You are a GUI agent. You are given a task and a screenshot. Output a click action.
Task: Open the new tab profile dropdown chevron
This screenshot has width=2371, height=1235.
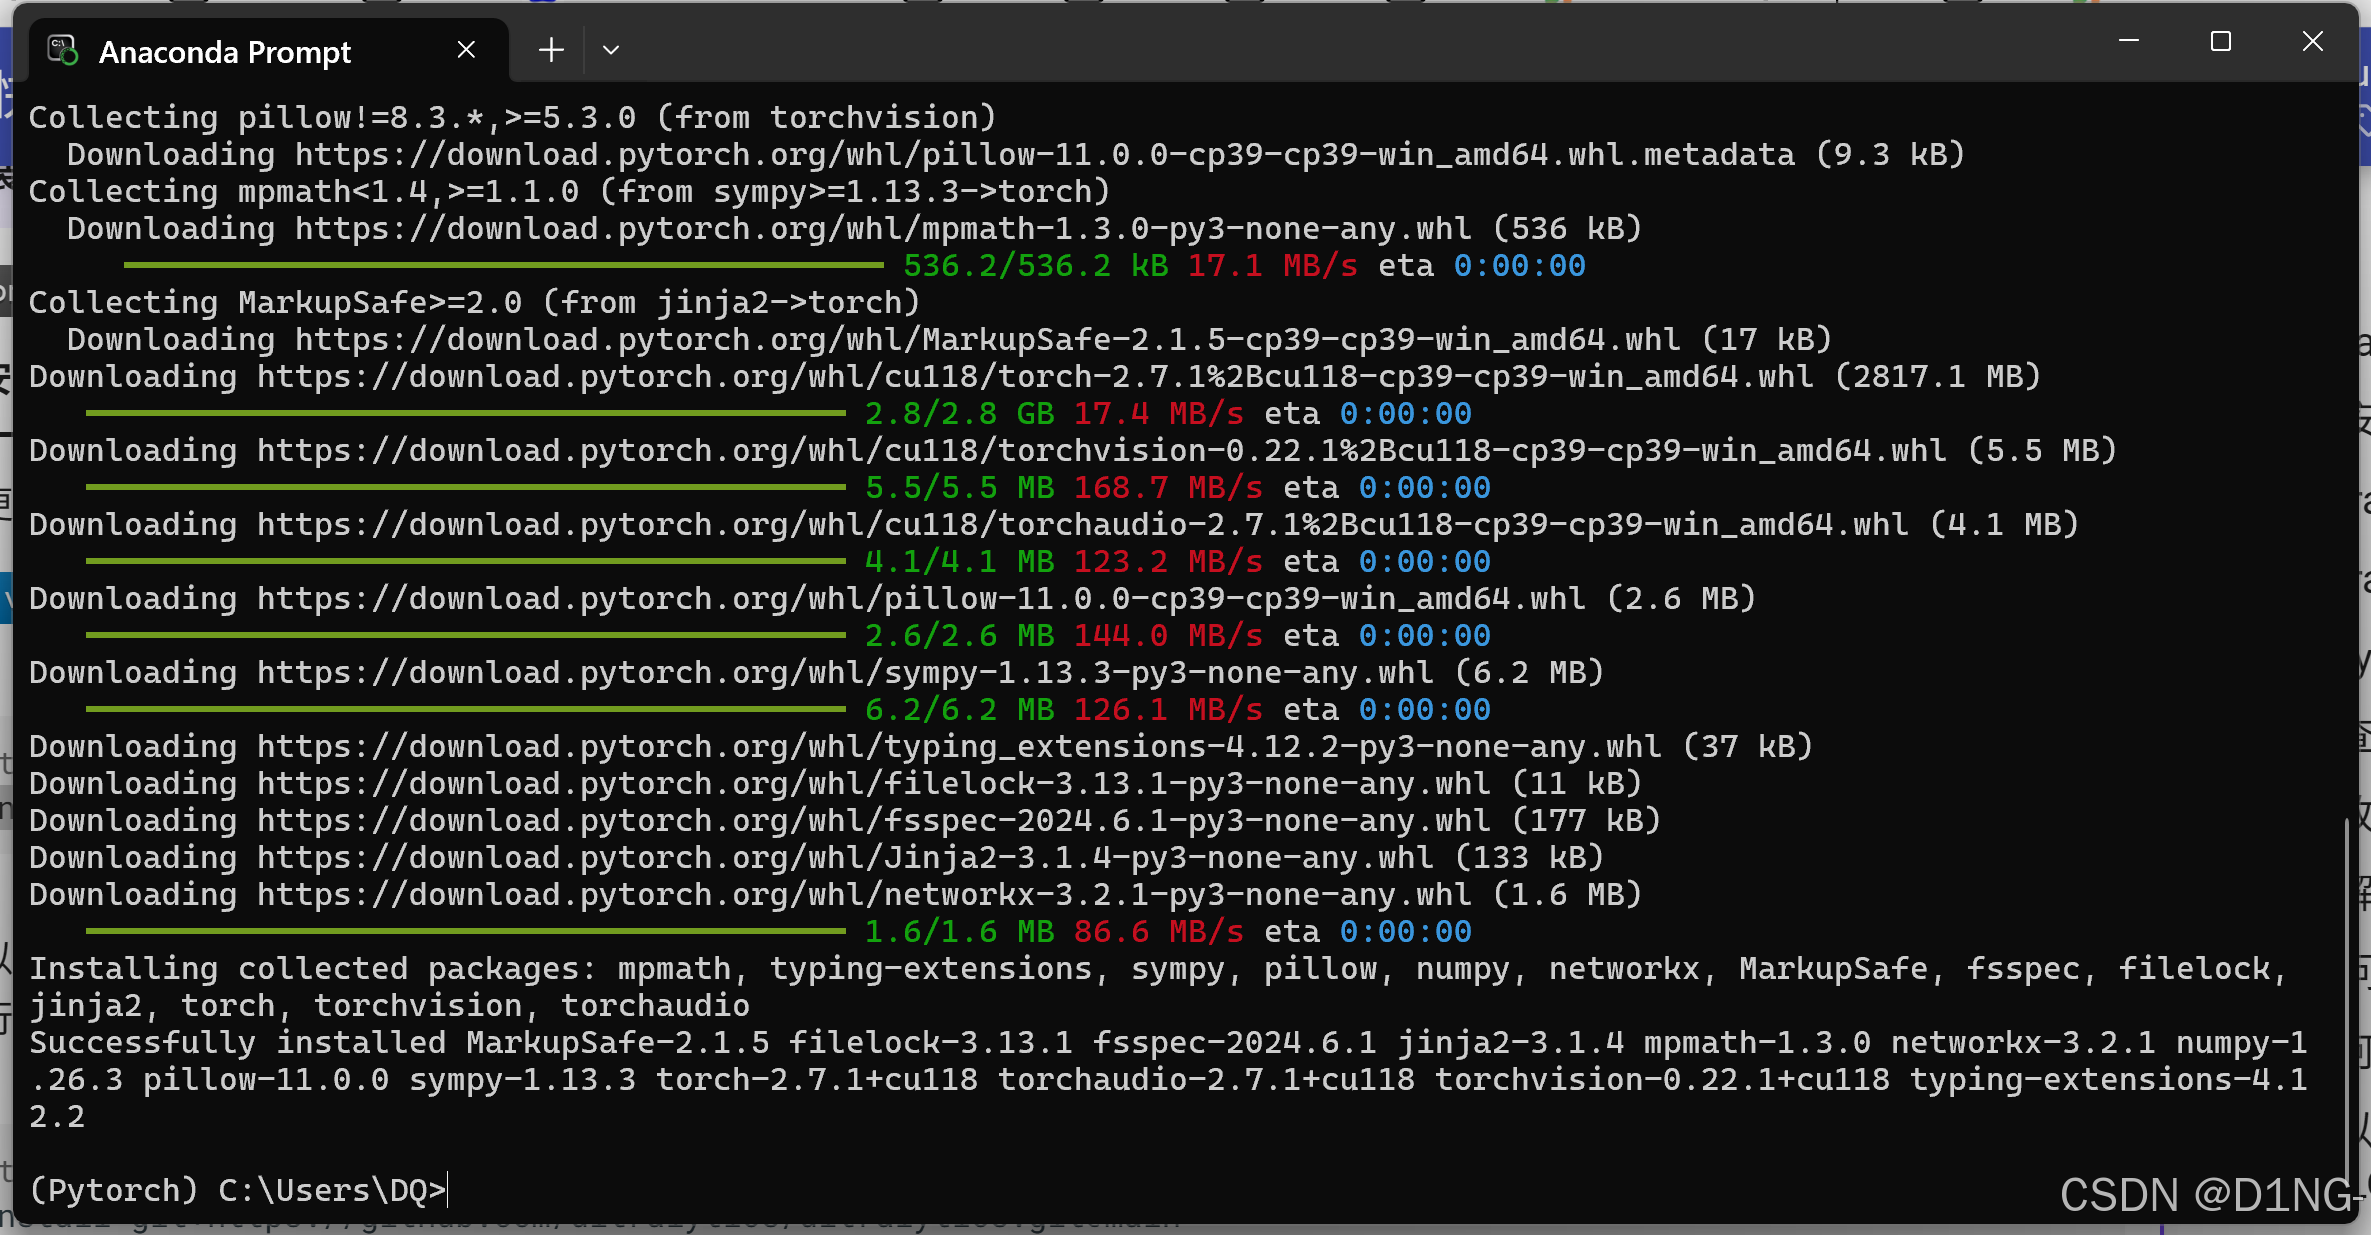point(611,49)
